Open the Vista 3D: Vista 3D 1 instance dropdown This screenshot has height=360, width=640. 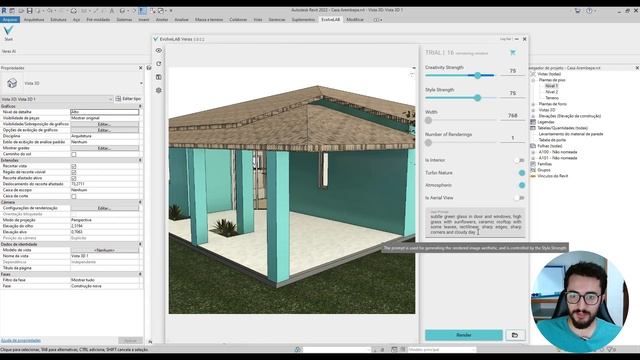(x=110, y=99)
